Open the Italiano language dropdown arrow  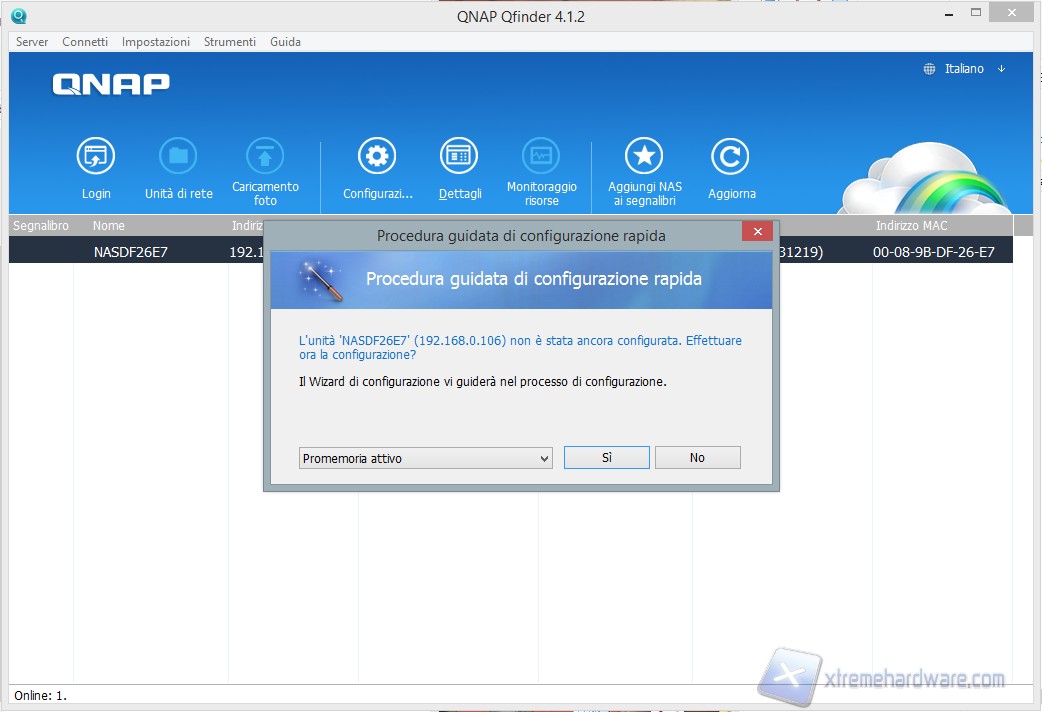click(x=1001, y=69)
